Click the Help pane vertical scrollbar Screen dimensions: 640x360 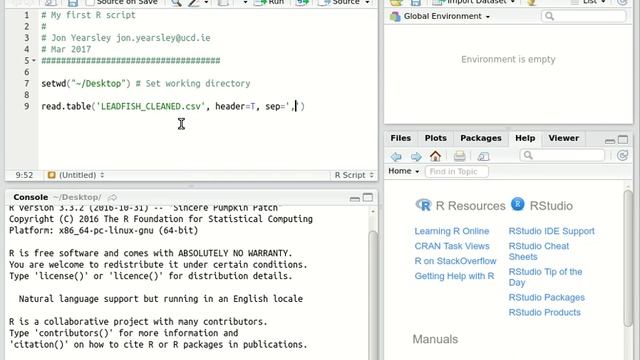coord(628,258)
